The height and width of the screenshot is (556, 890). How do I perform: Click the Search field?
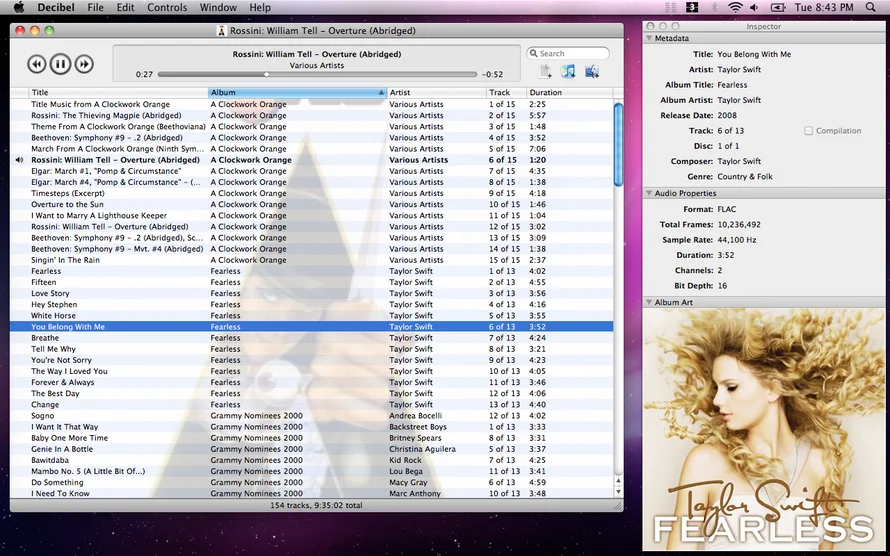(x=570, y=53)
